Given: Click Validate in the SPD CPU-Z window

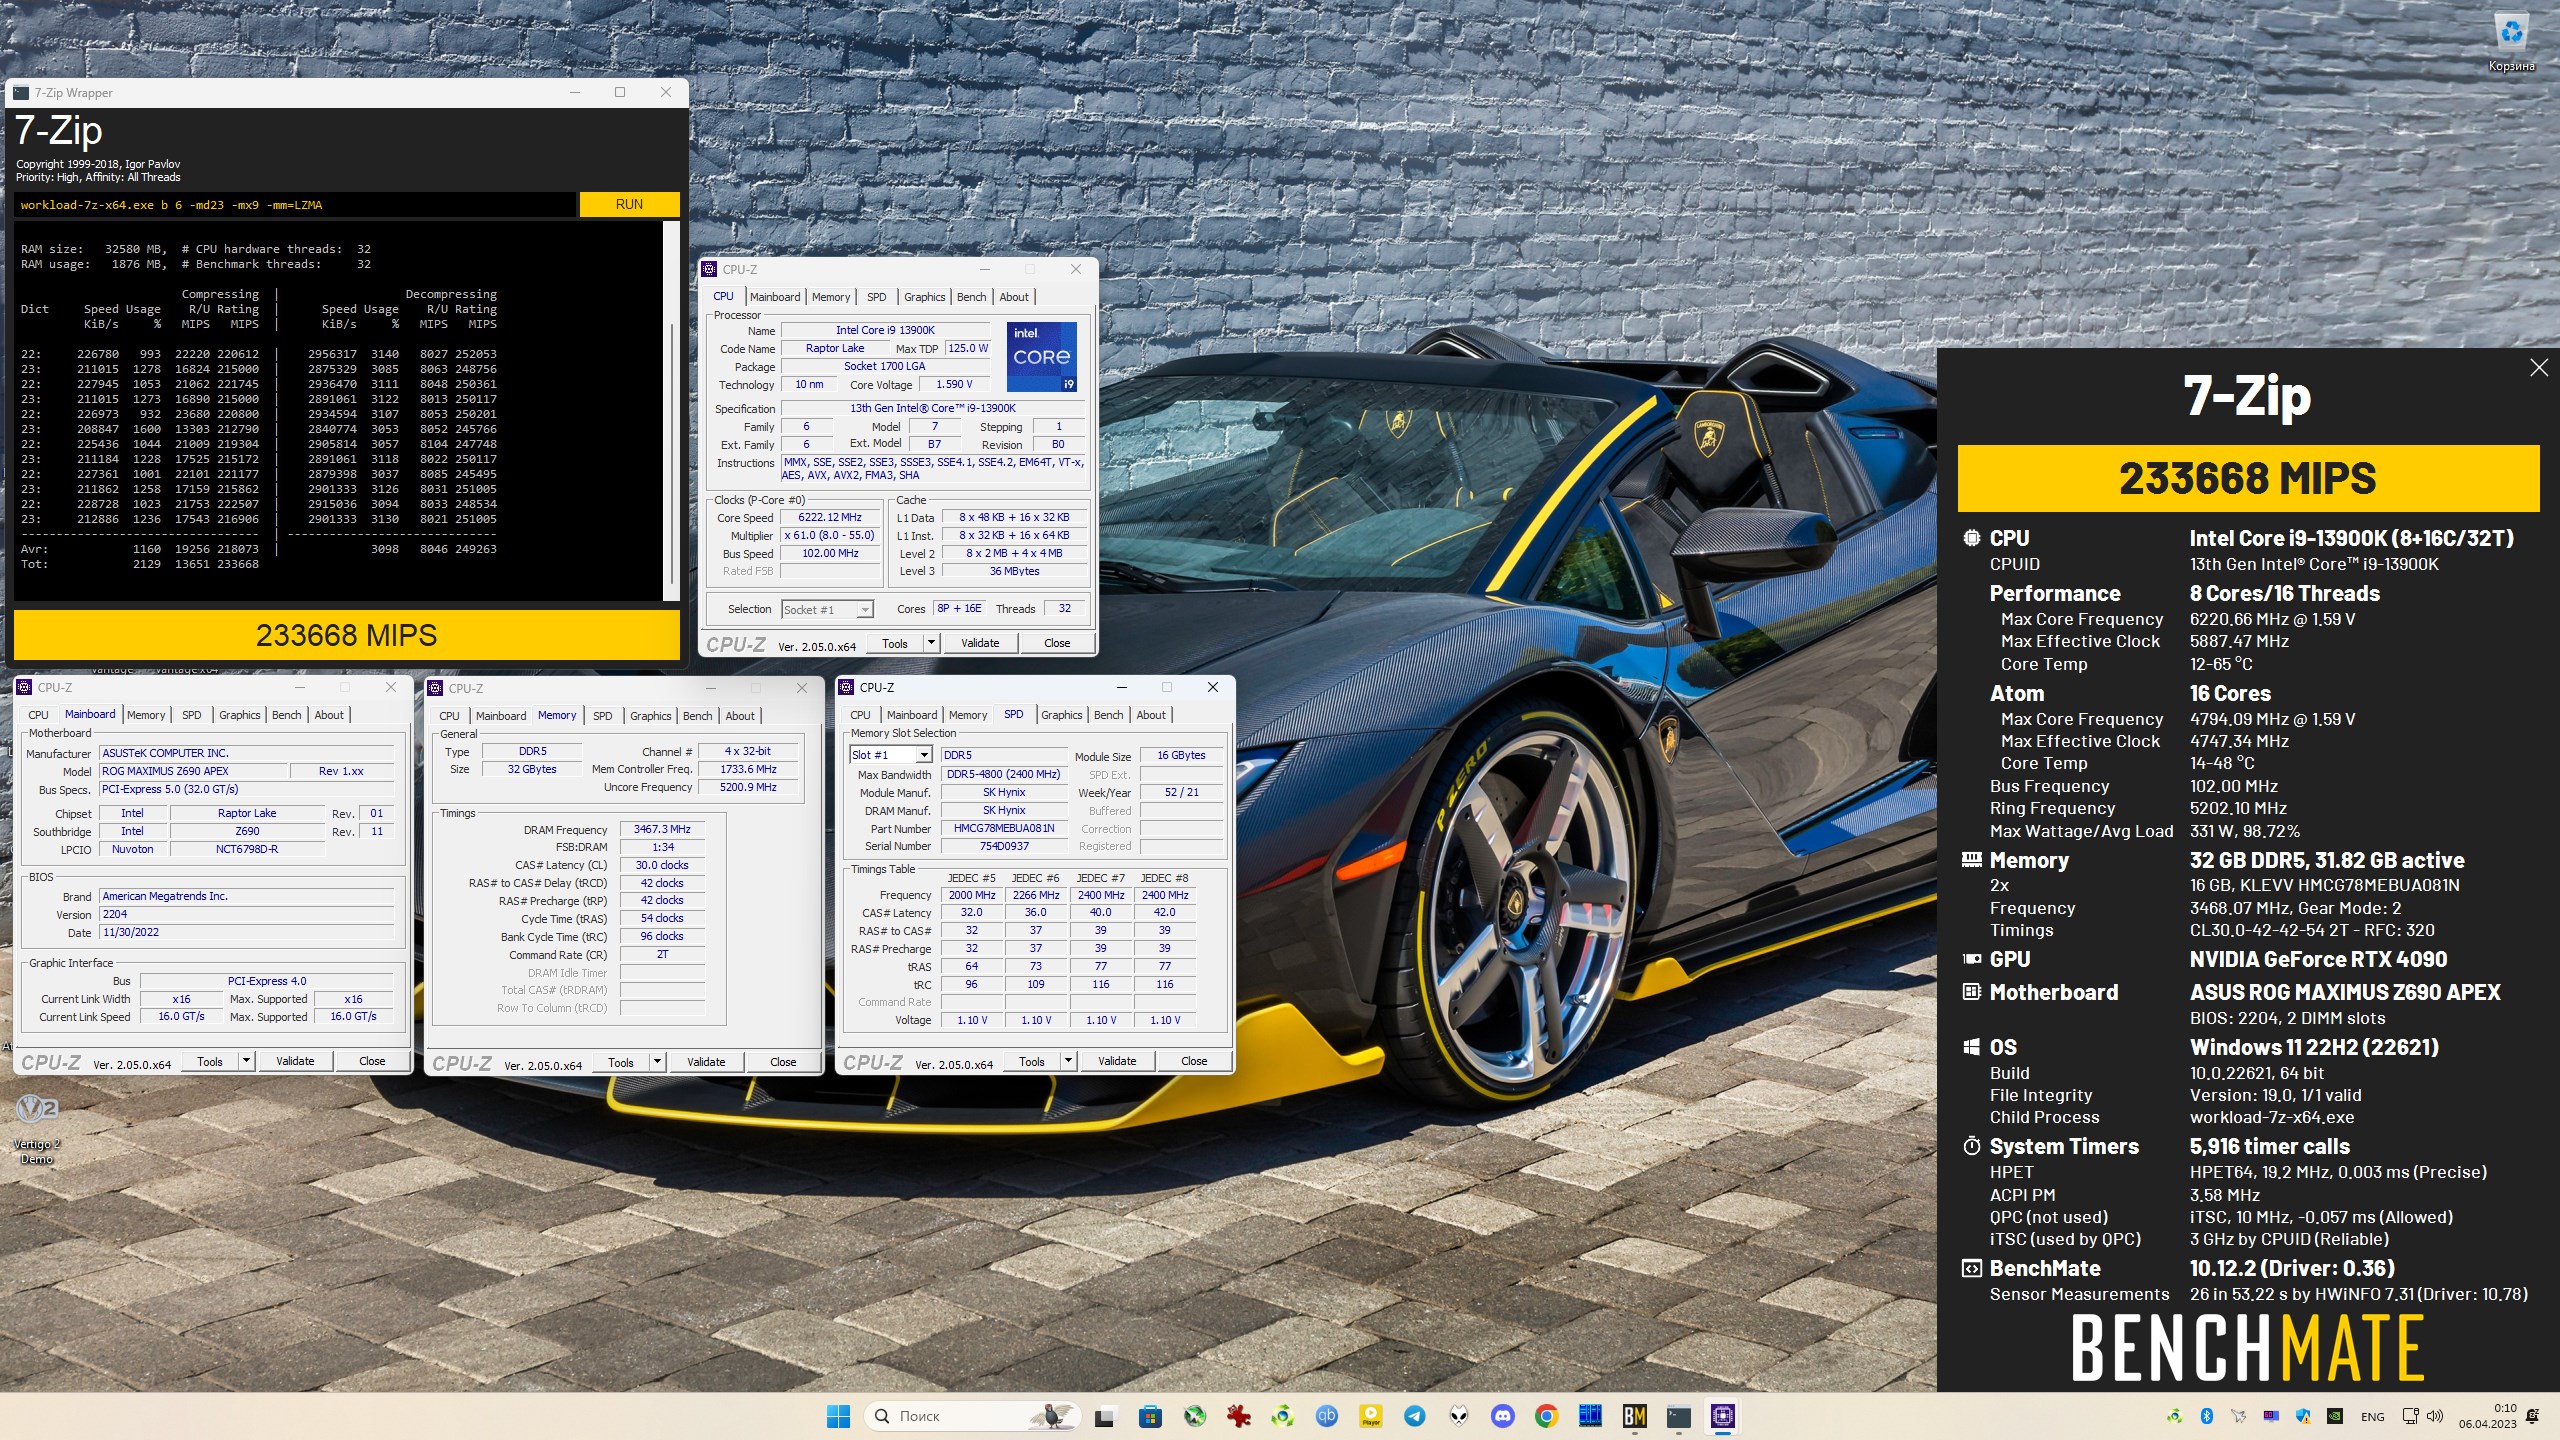Looking at the screenshot, I should [1116, 1061].
